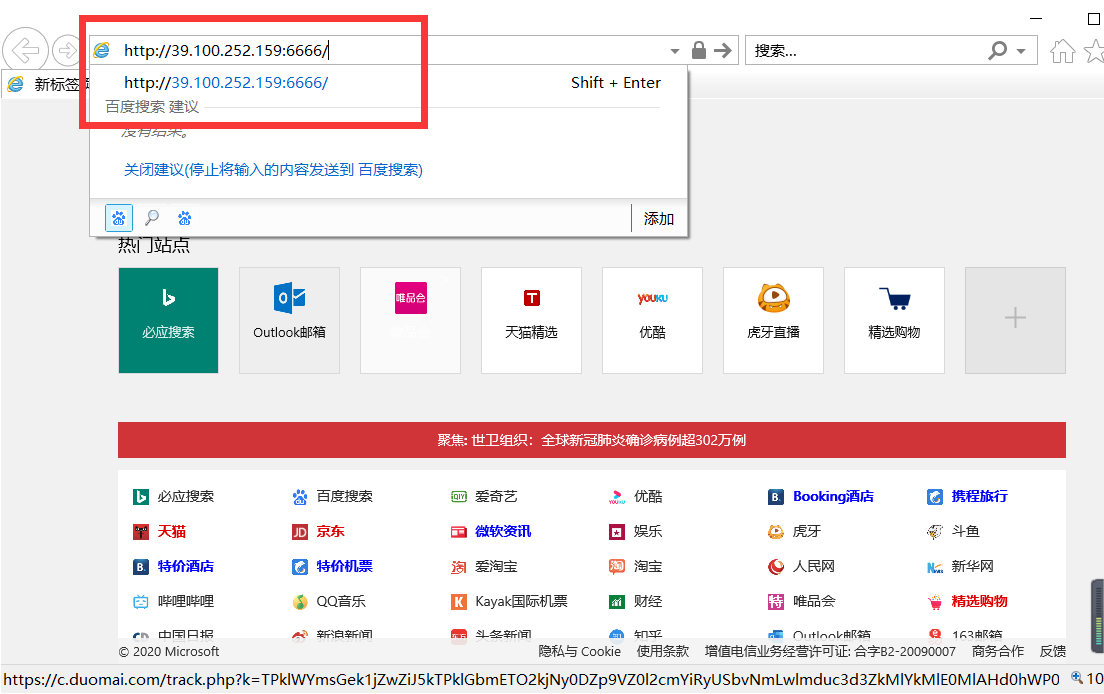Open 人民网 link
Screen dimensions: 1104x694
tap(814, 566)
